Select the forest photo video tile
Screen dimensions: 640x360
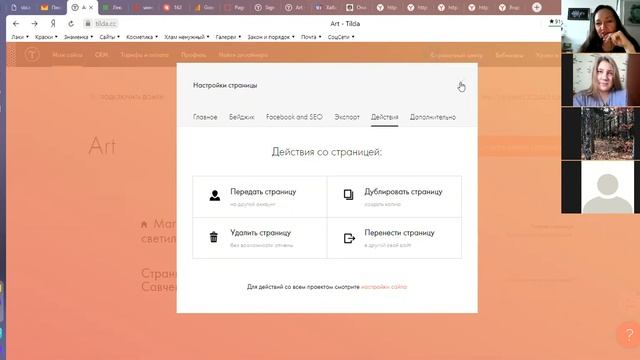pyautogui.click(x=601, y=133)
